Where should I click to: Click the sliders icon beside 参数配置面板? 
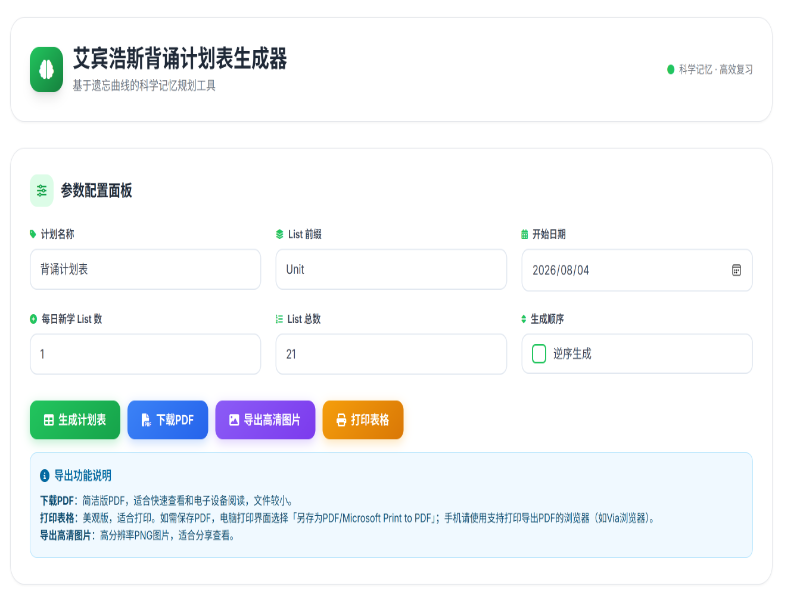41,191
